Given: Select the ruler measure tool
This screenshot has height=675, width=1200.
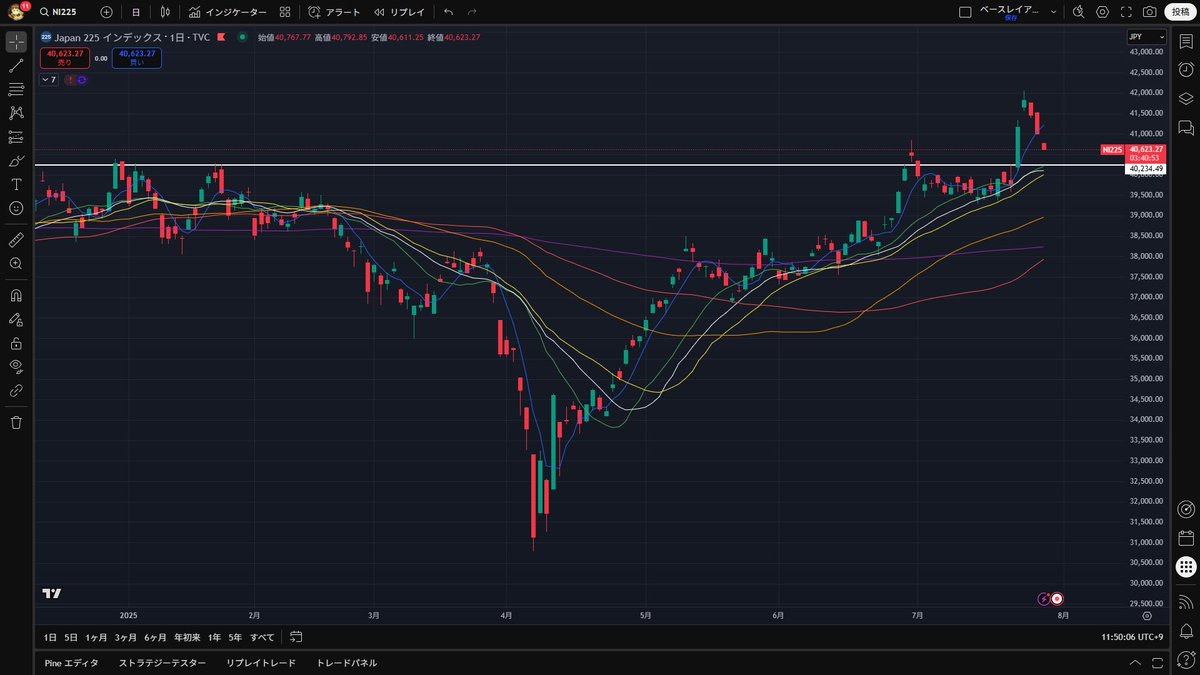Looking at the screenshot, I should tap(16, 240).
